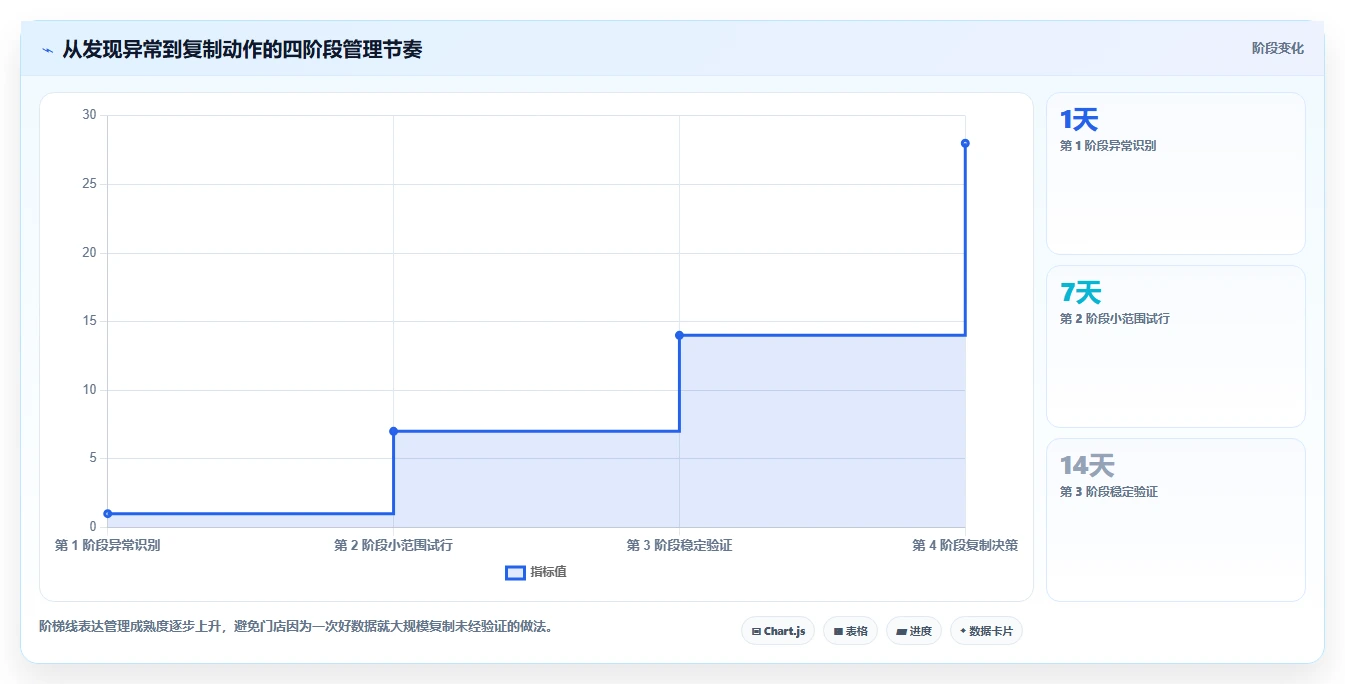
Task: Click the data point at 第 1 阶段异常识别
Action: point(107,514)
